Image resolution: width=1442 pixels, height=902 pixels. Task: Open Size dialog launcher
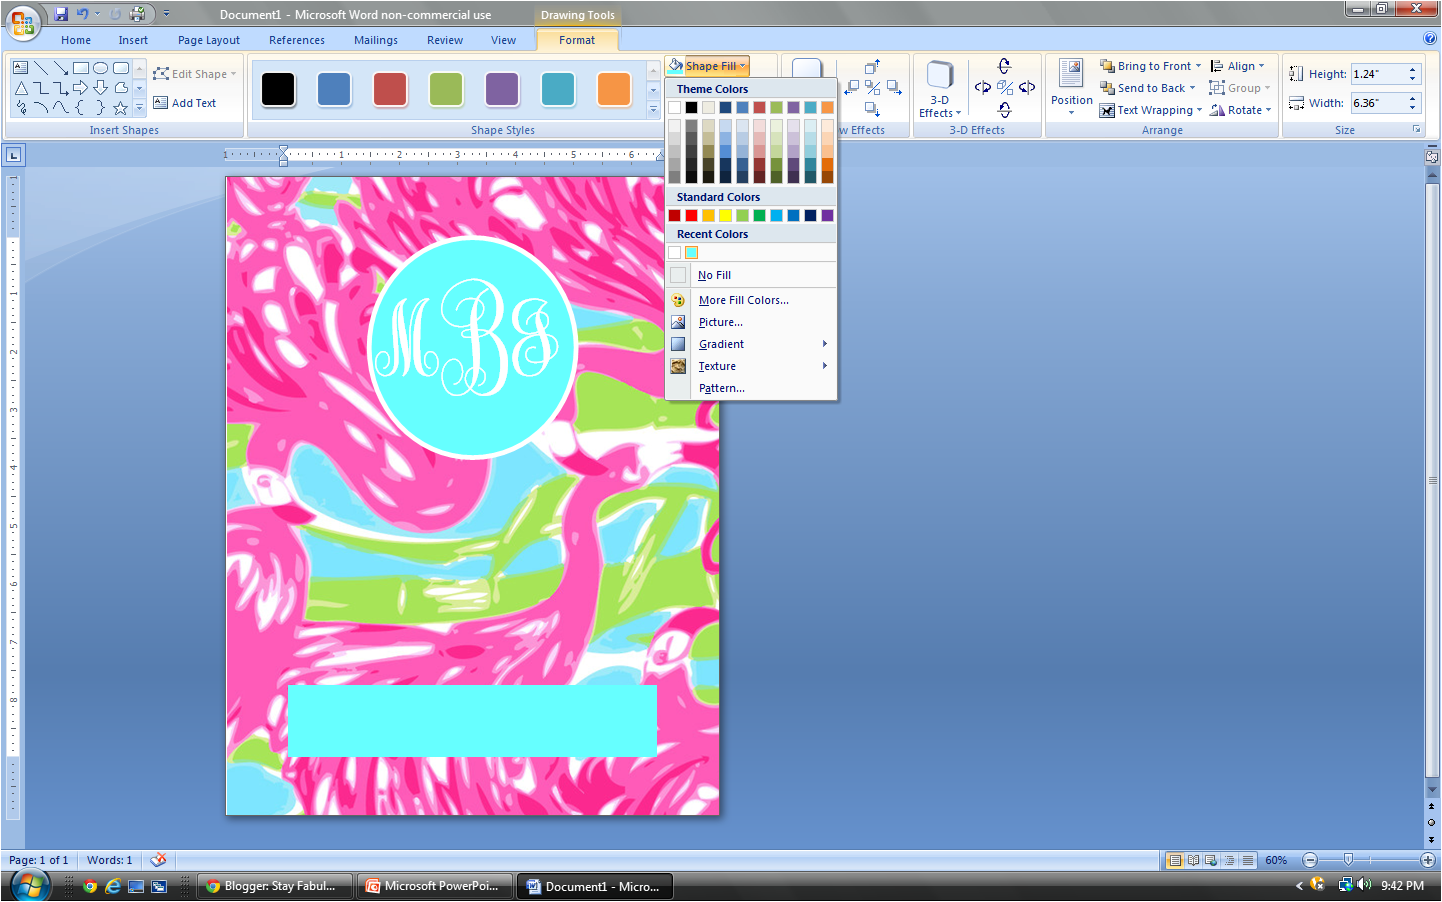pos(1416,130)
